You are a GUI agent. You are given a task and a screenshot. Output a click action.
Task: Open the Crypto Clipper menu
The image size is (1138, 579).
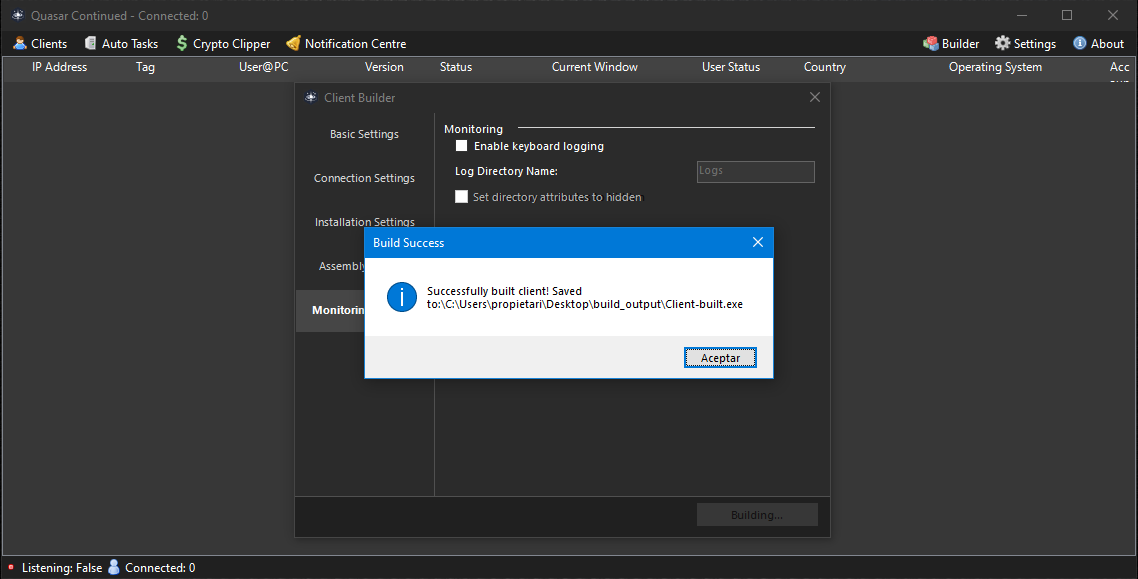223,44
